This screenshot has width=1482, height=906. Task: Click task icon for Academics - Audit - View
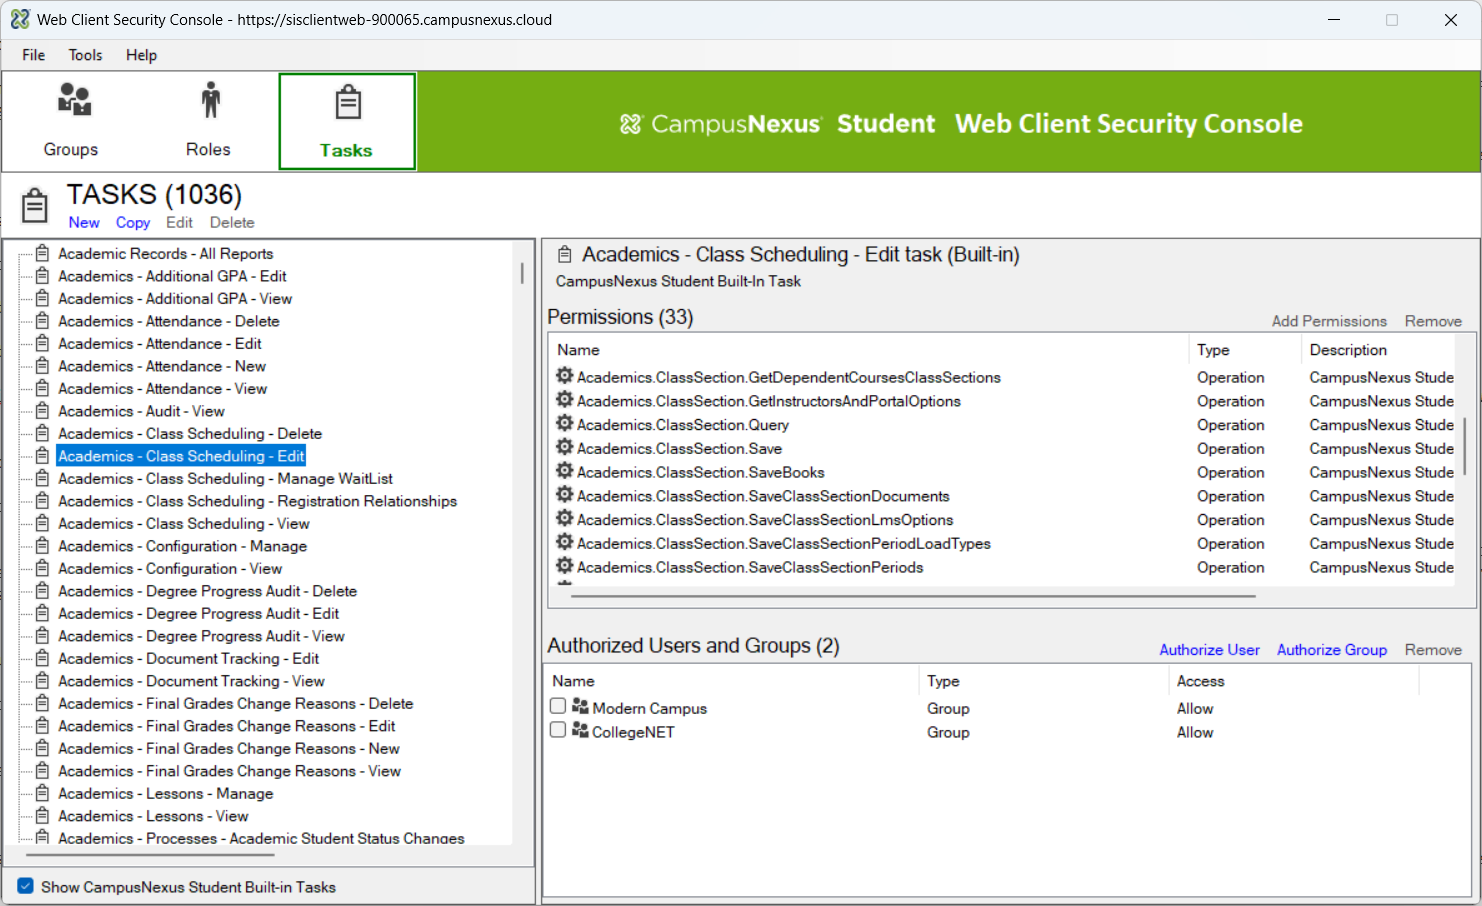(x=42, y=411)
